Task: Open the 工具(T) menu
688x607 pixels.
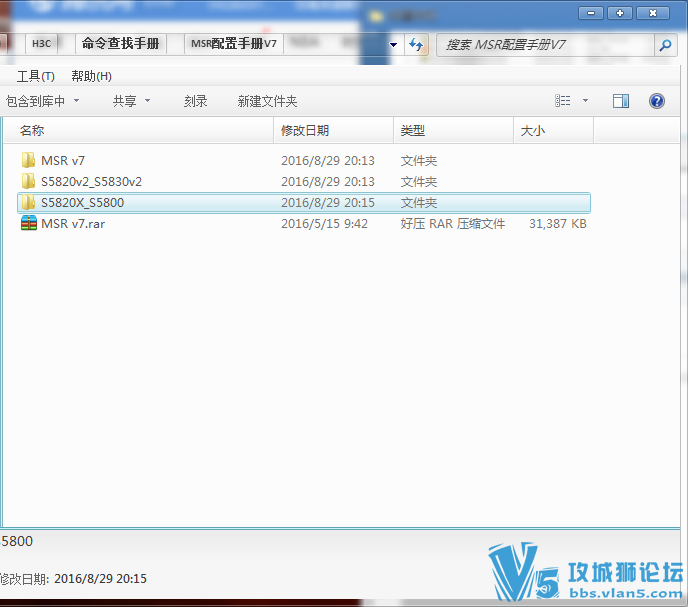Action: (x=36, y=76)
